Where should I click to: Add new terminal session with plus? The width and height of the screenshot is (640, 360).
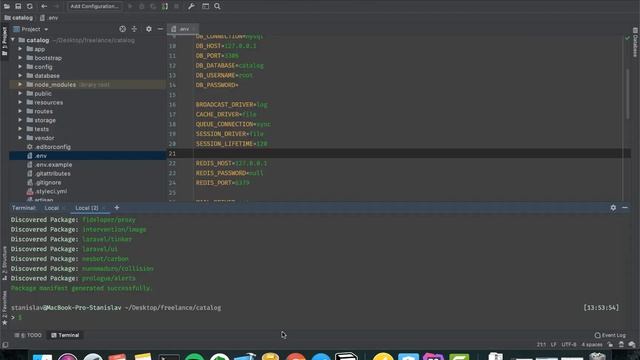(x=117, y=208)
